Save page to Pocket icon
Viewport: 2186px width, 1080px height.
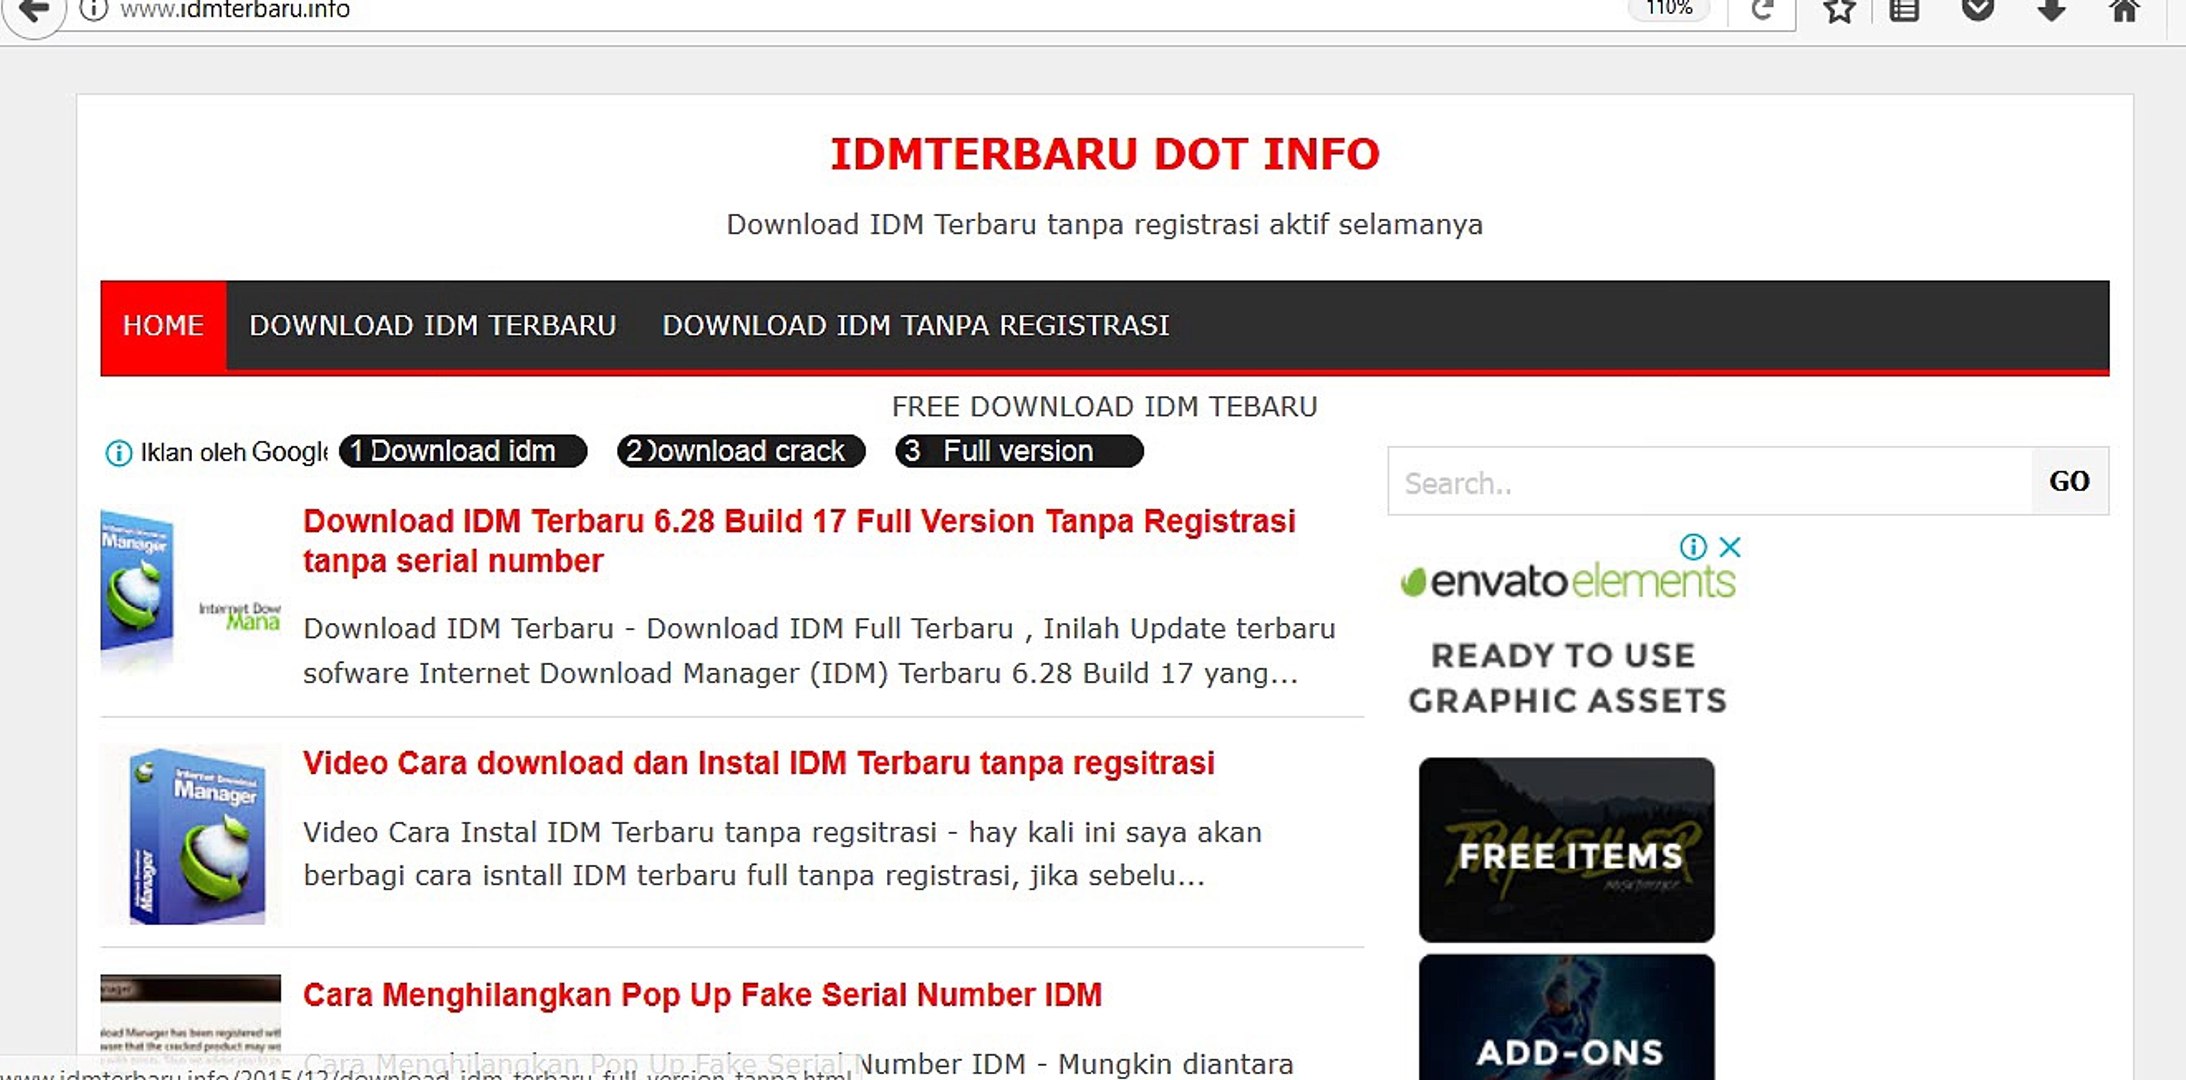[1977, 11]
